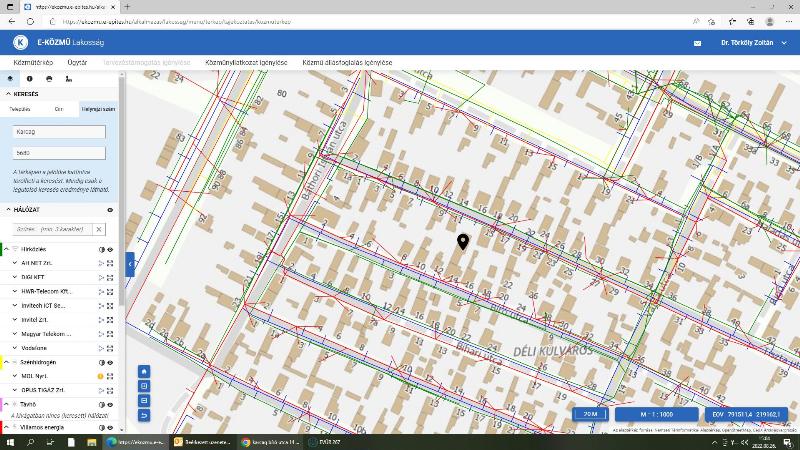800x450 pixels.
Task: Click the flag icon on AH NET Zrt. row
Action: pos(101,263)
